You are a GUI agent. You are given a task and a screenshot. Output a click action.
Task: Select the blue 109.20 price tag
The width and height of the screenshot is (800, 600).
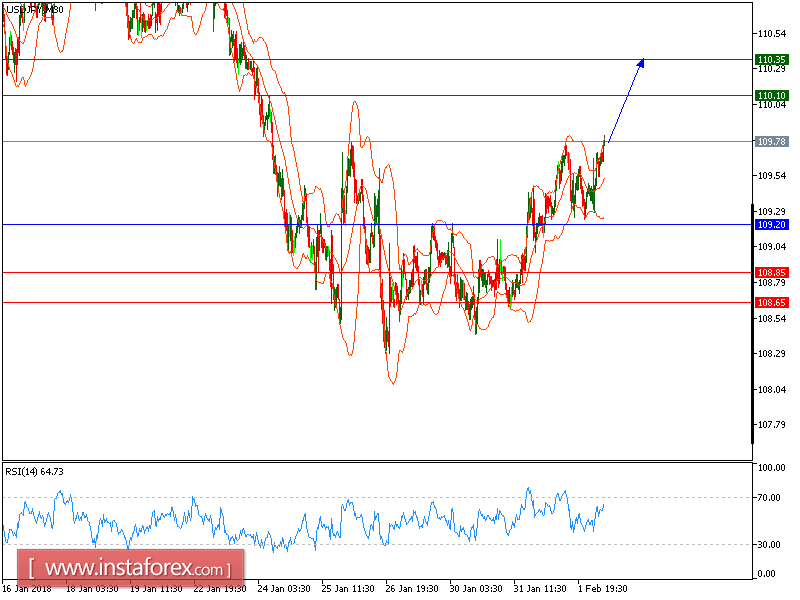point(770,224)
